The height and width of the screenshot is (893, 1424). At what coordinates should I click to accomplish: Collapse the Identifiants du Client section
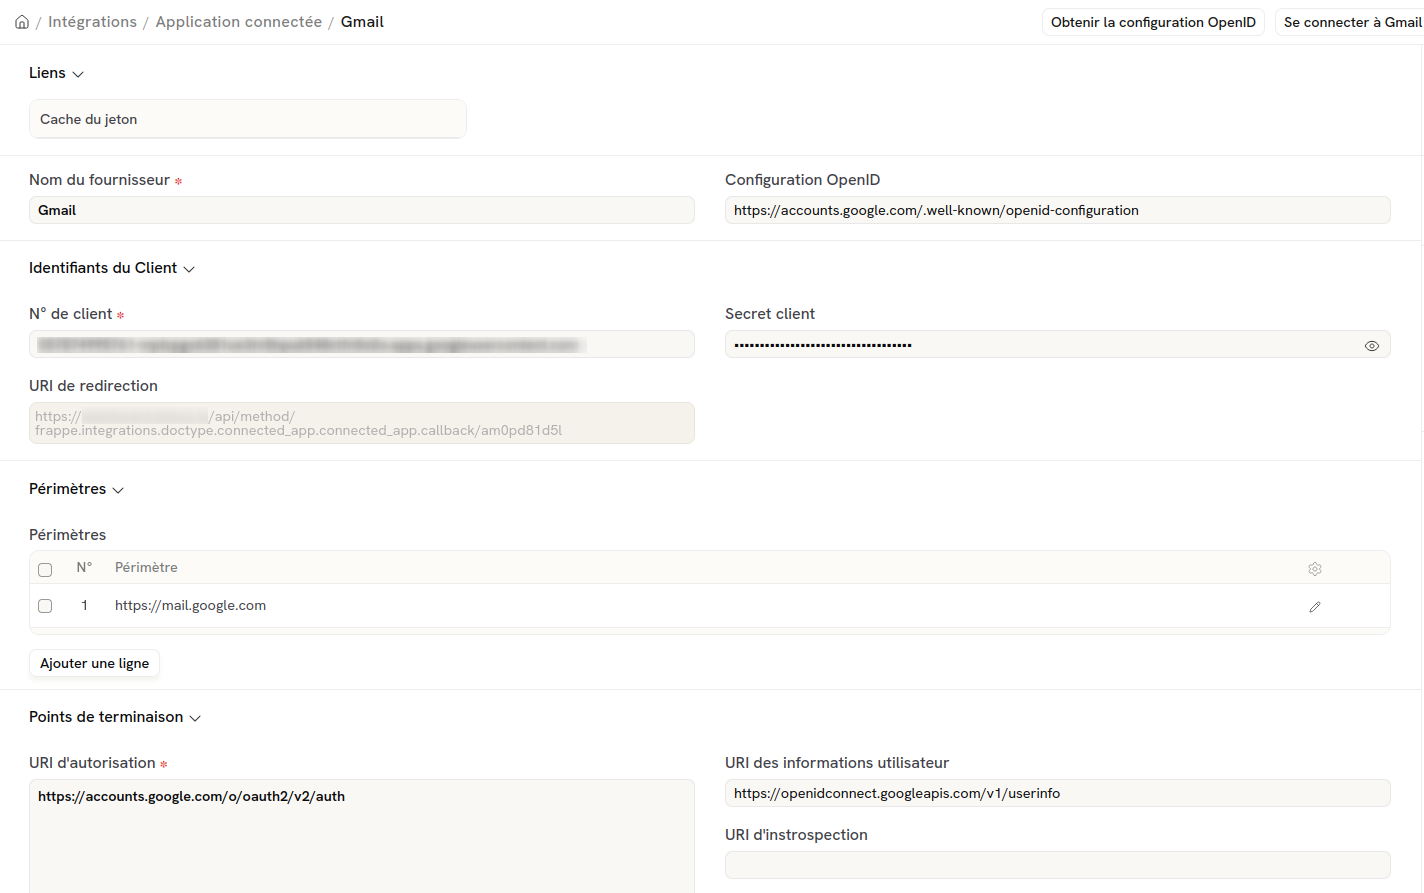coord(112,268)
